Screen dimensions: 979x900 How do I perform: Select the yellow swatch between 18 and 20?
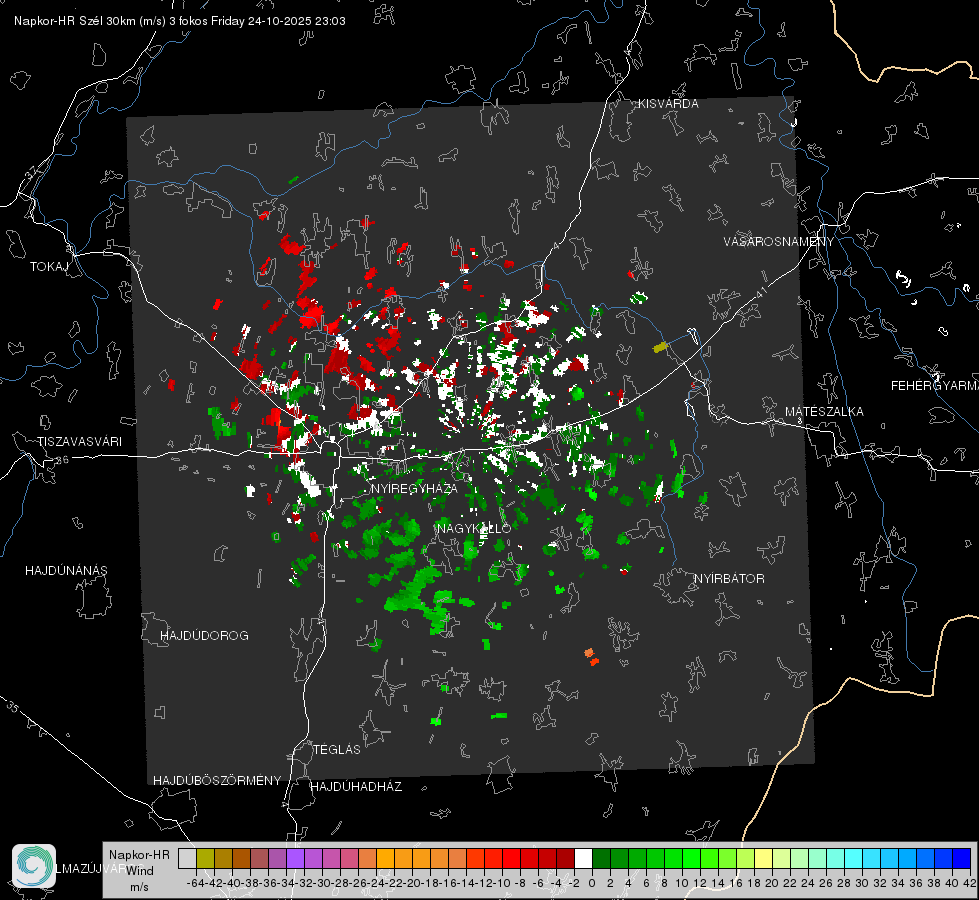tap(764, 858)
